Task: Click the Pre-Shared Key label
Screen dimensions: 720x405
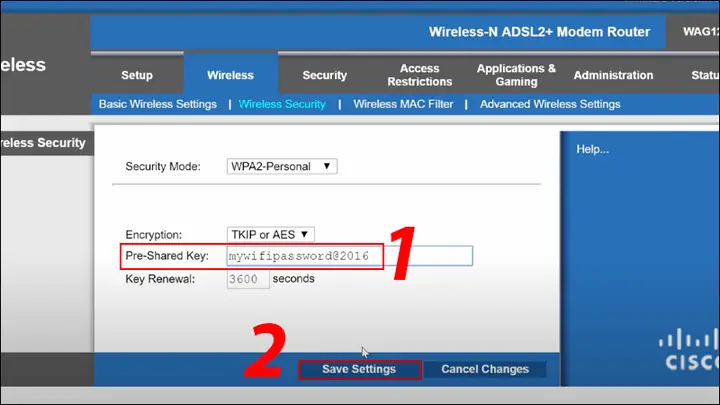Action: coord(167,256)
